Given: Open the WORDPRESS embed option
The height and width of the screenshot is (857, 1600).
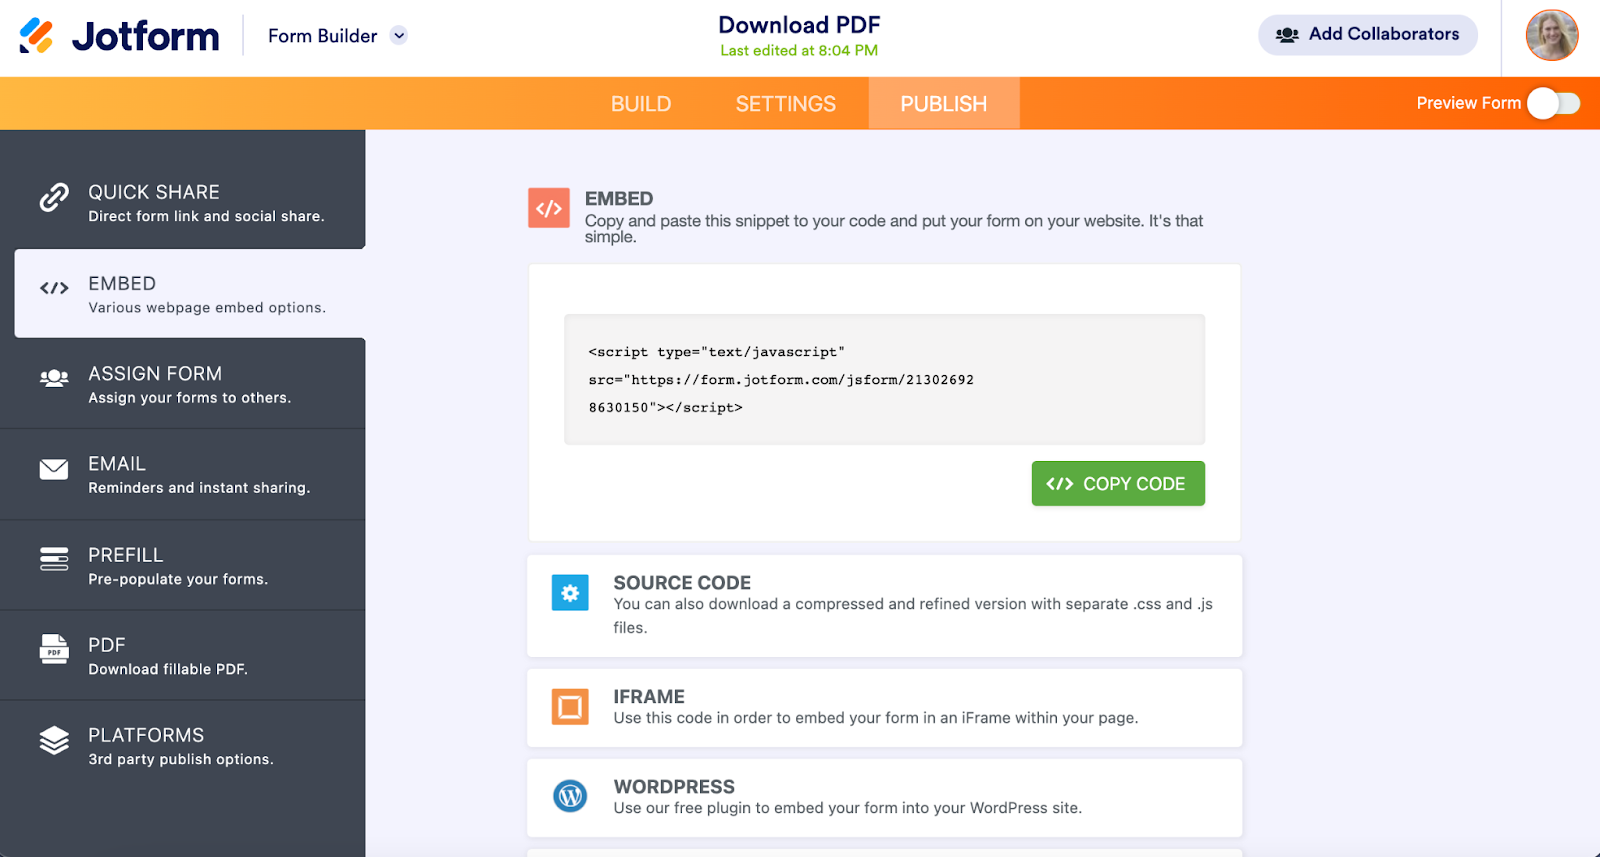Looking at the screenshot, I should click(x=884, y=798).
